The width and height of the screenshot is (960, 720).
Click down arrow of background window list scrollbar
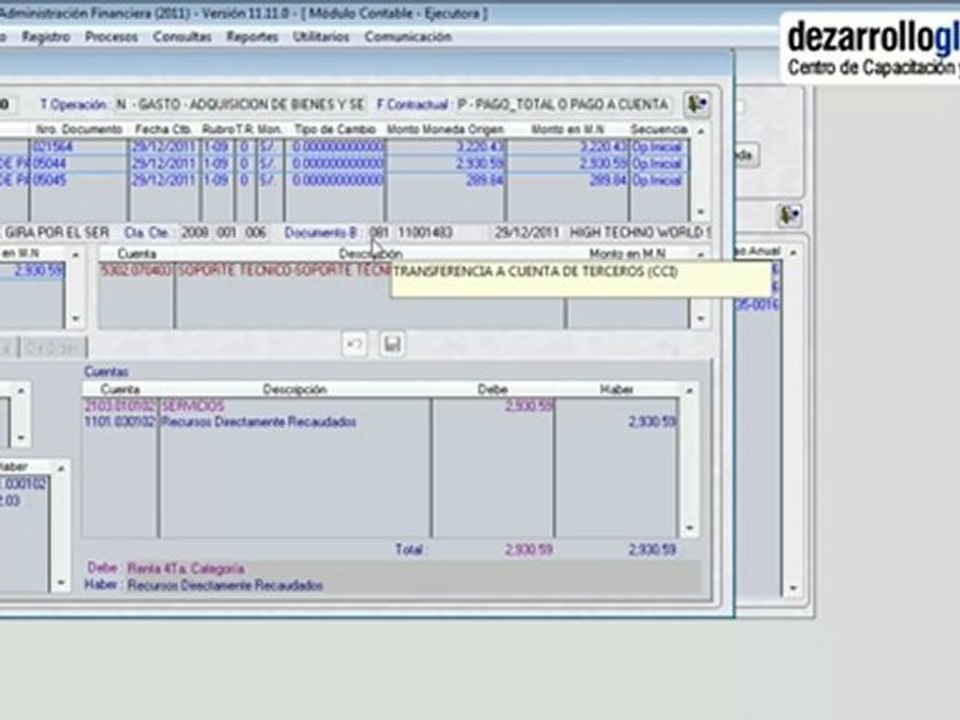(x=793, y=588)
